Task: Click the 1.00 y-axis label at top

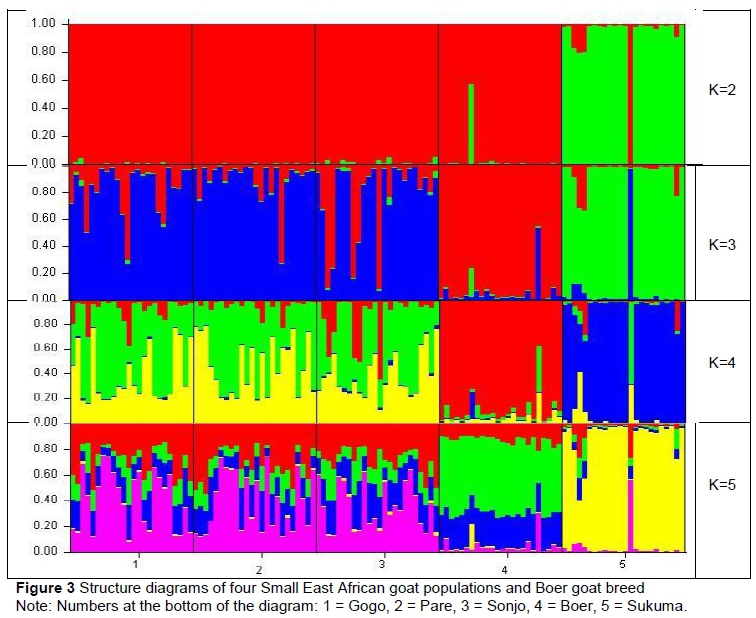Action: point(43,23)
